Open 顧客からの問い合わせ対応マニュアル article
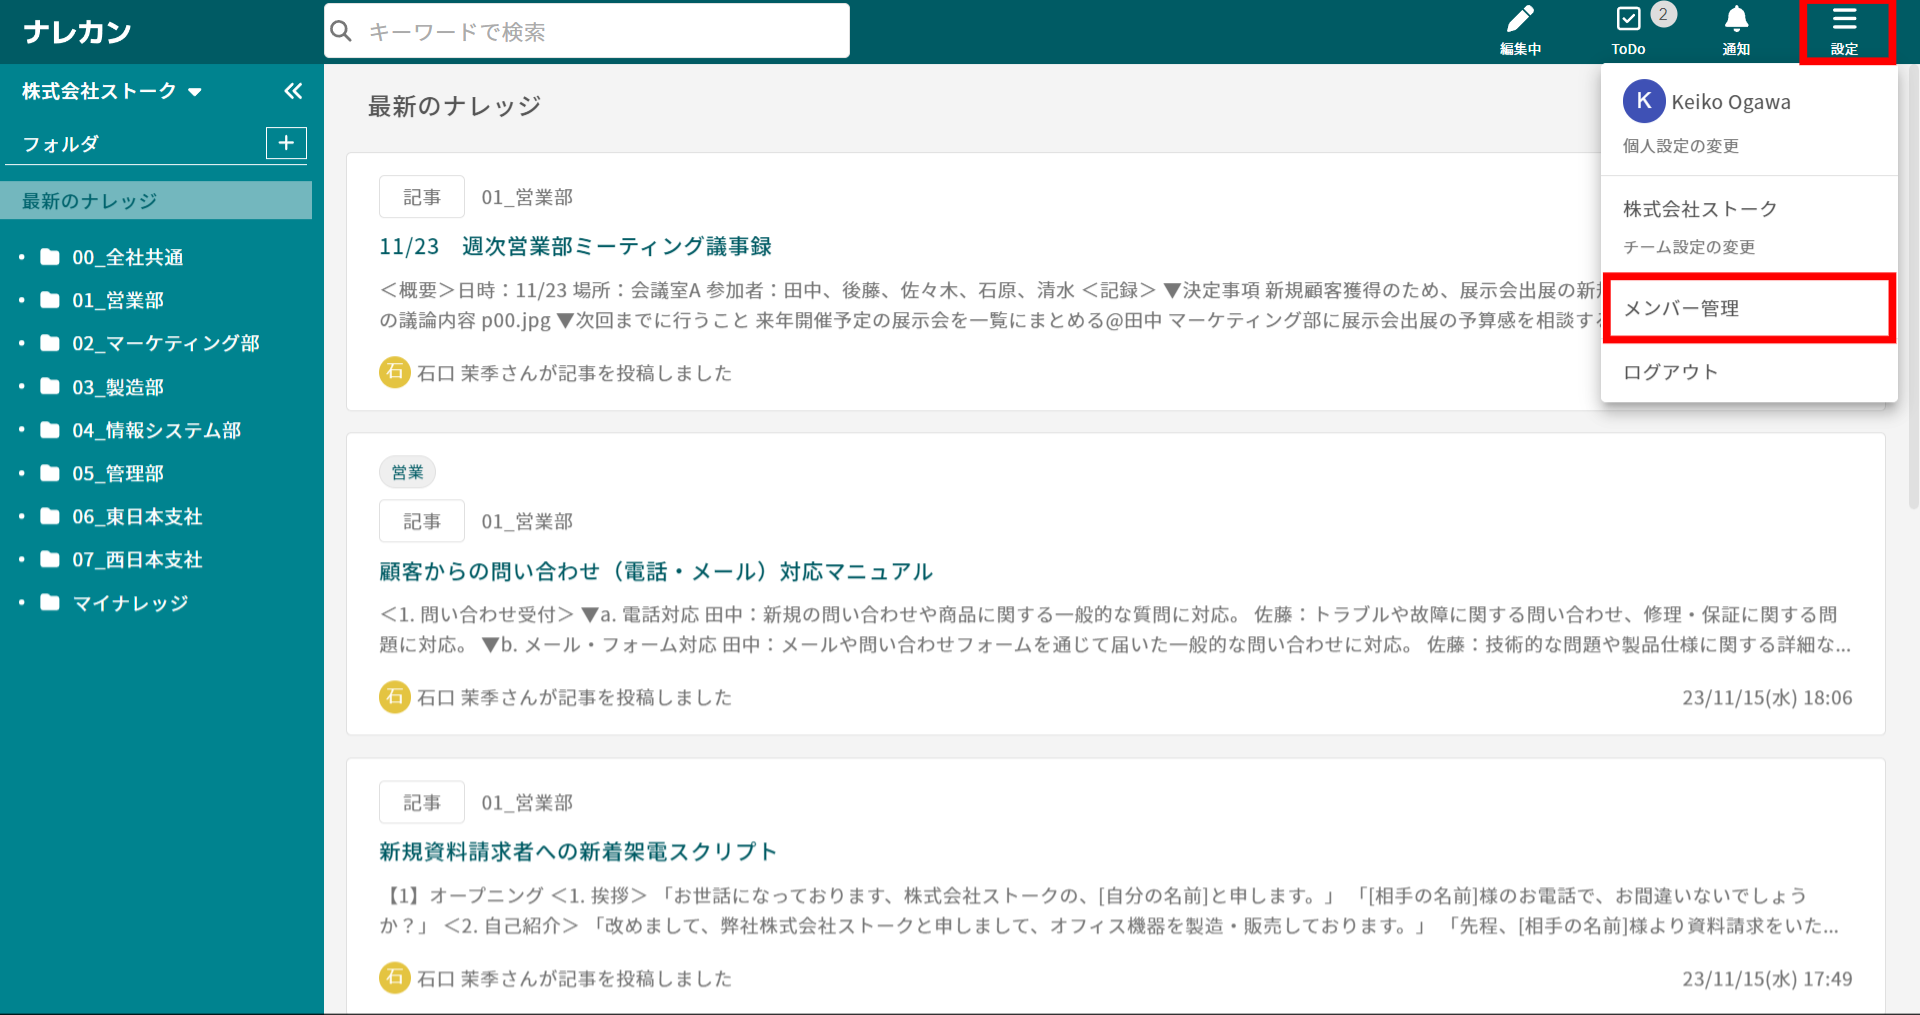The height and width of the screenshot is (1015, 1920). coord(655,571)
